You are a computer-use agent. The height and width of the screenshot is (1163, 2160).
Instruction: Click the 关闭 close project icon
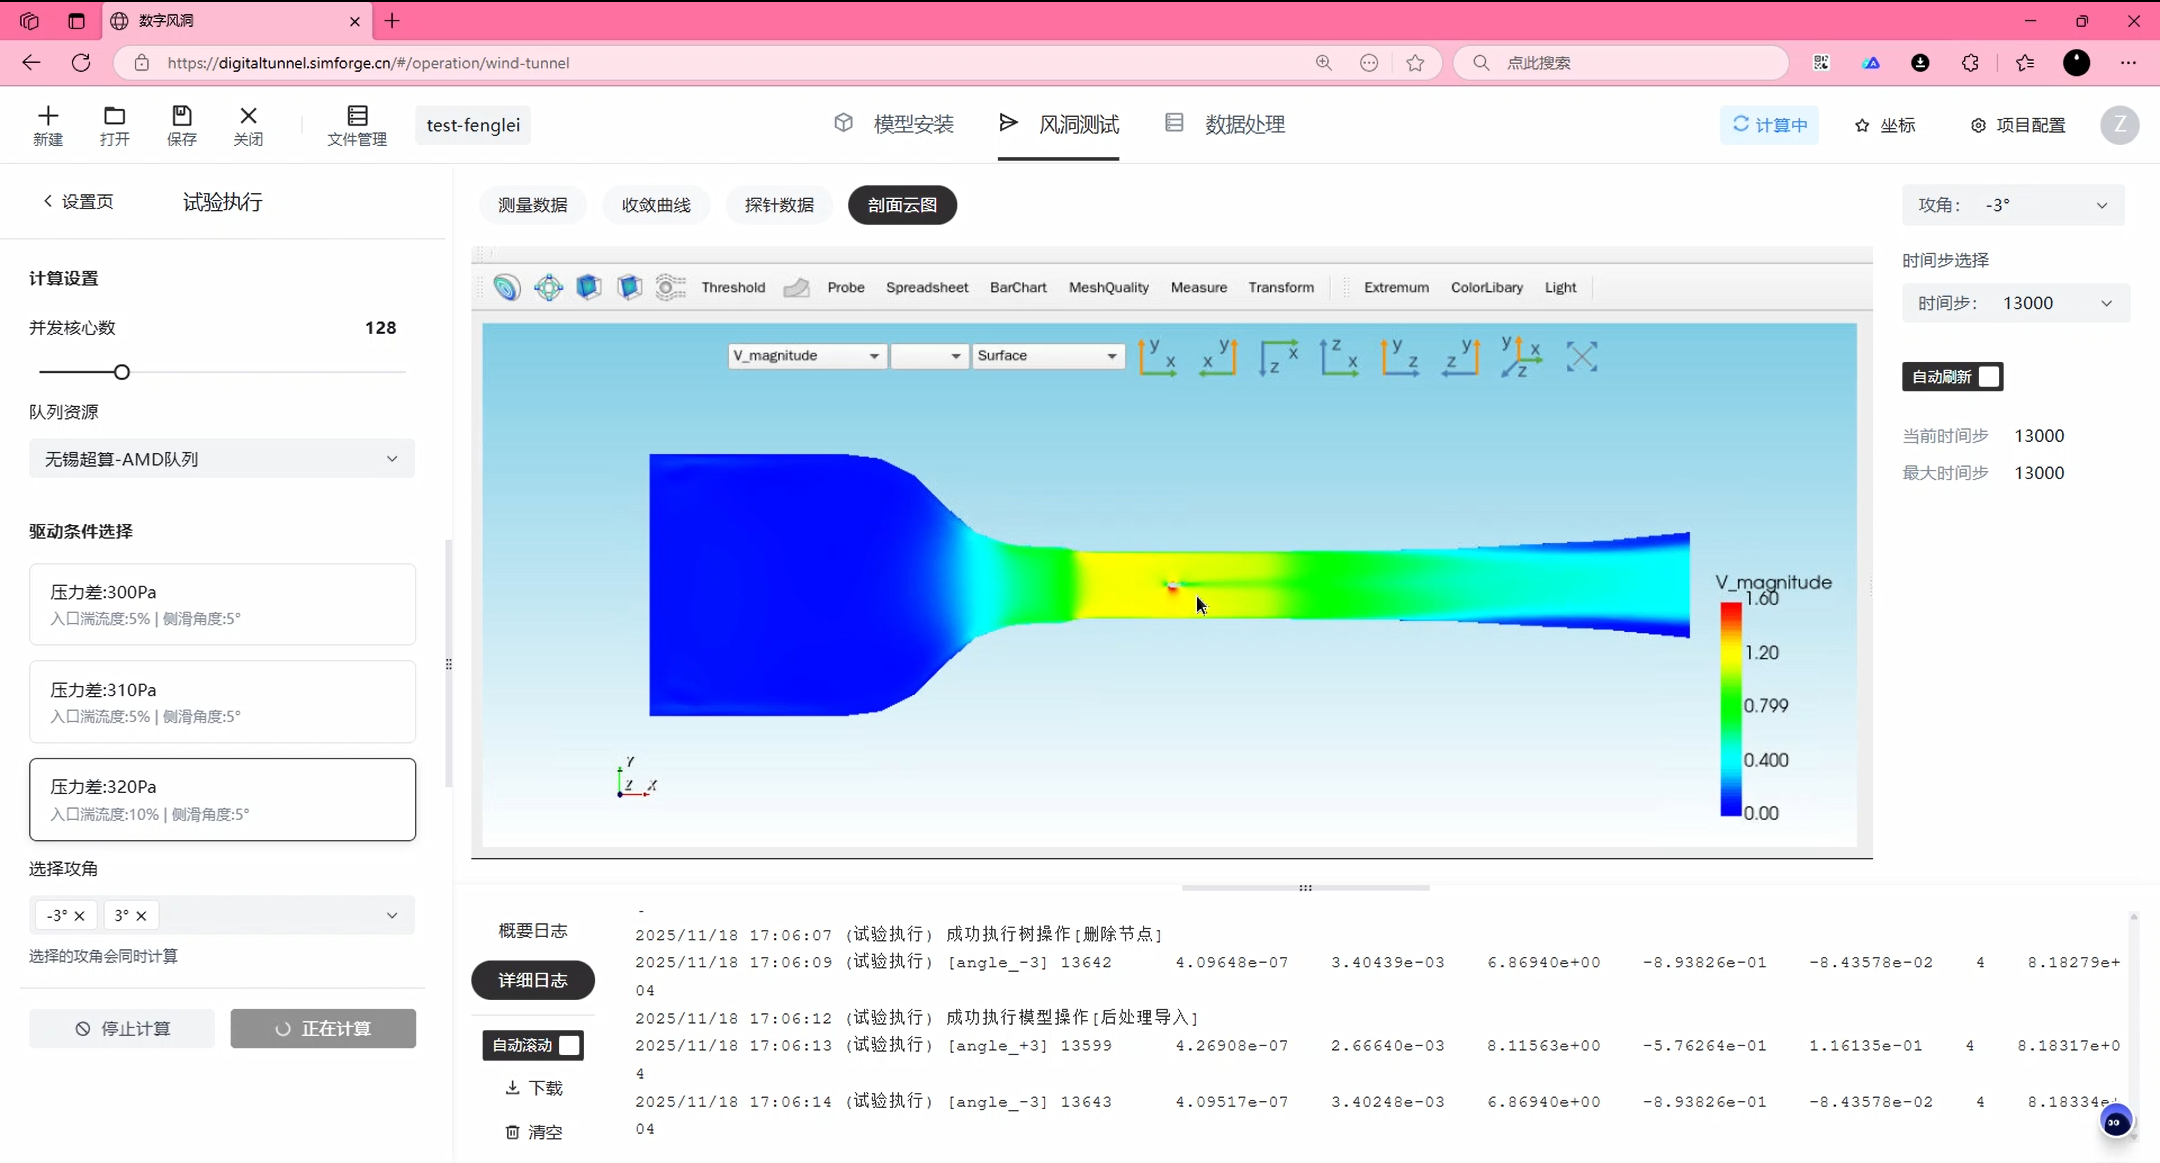[248, 126]
